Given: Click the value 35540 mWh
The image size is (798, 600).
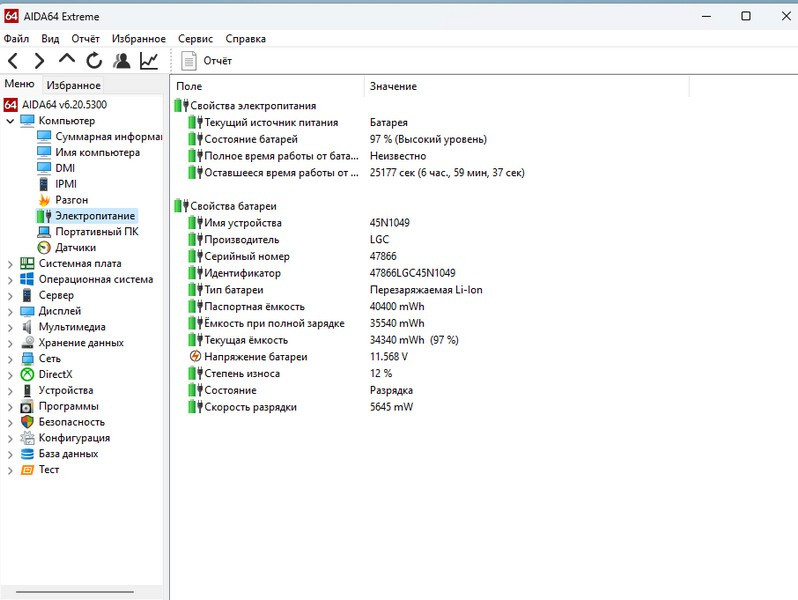Looking at the screenshot, I should 397,323.
